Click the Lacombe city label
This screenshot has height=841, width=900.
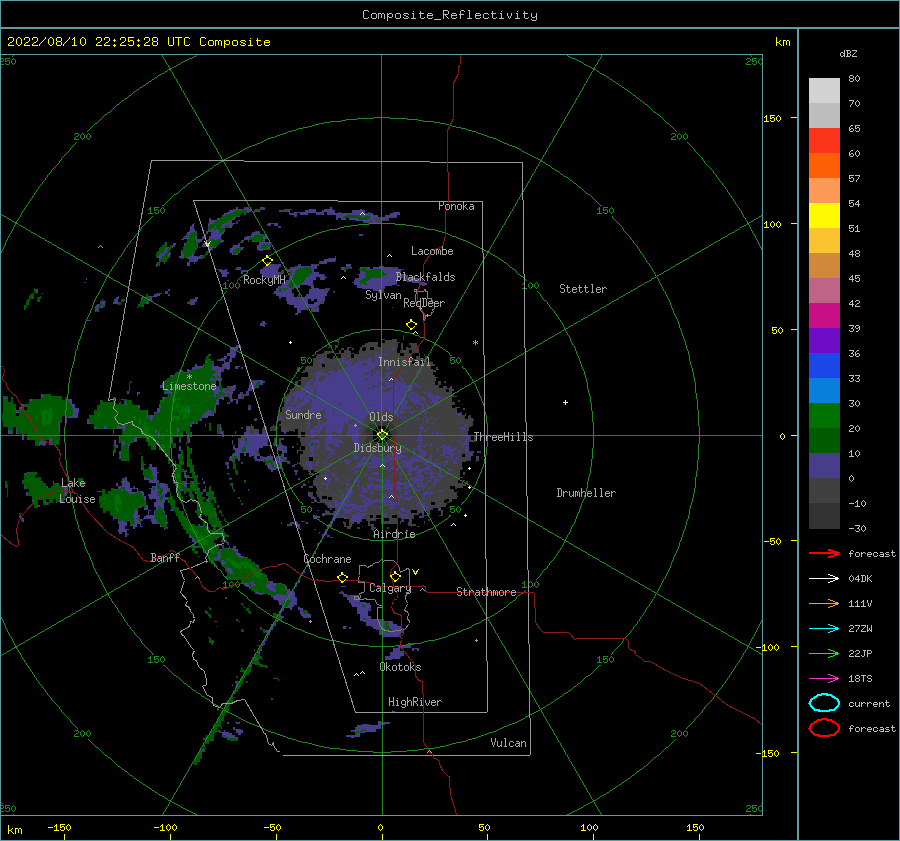(x=432, y=251)
